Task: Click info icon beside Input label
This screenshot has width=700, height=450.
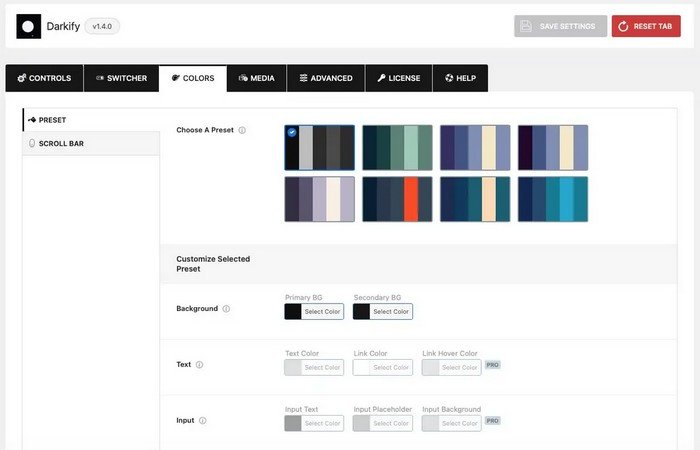Action: pyautogui.click(x=203, y=421)
